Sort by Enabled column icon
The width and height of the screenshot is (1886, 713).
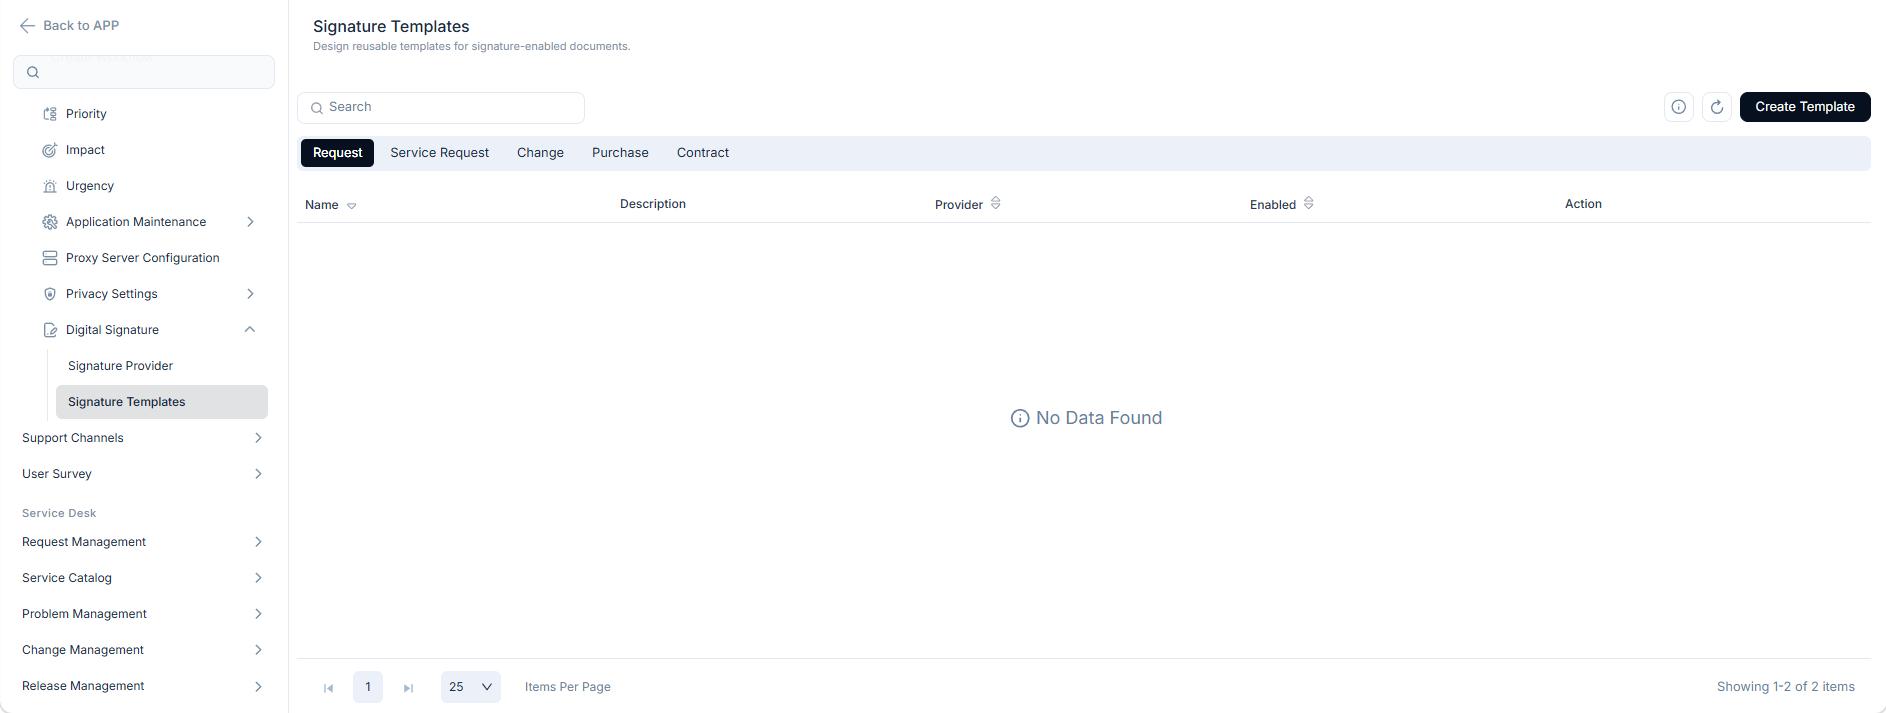(1309, 203)
